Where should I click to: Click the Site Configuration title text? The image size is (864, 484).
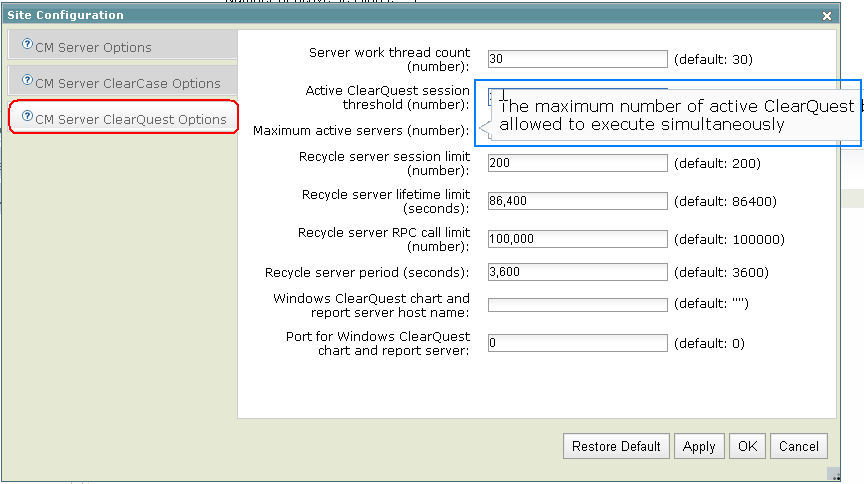point(65,15)
